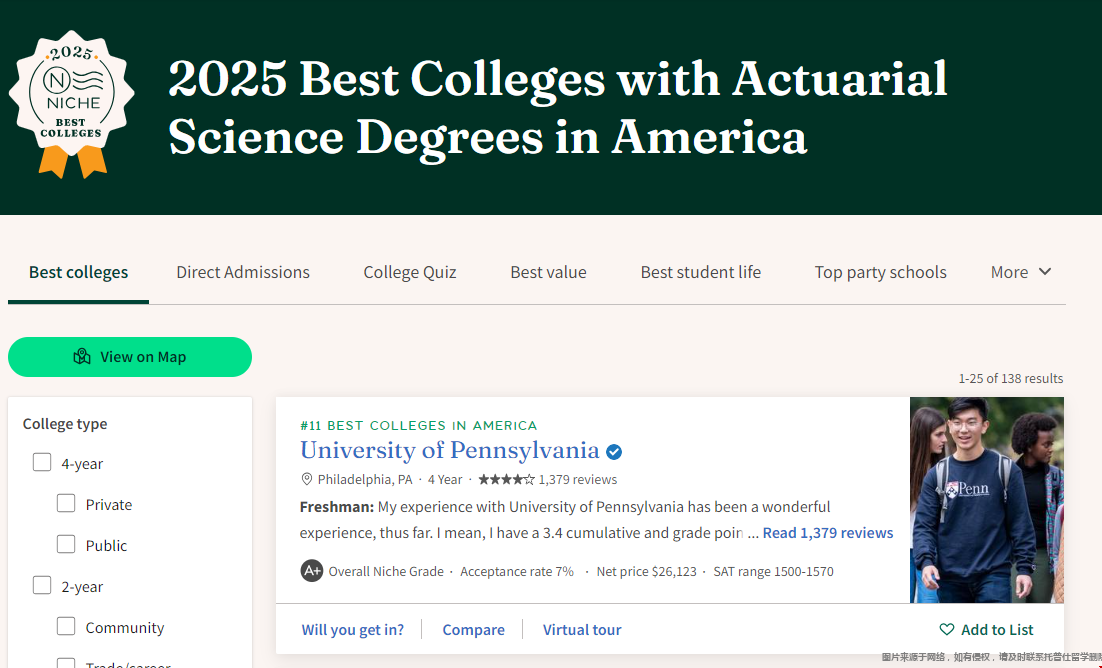Tick the 2-year checkbox
Viewport: 1102px width, 668px height.
click(x=42, y=585)
